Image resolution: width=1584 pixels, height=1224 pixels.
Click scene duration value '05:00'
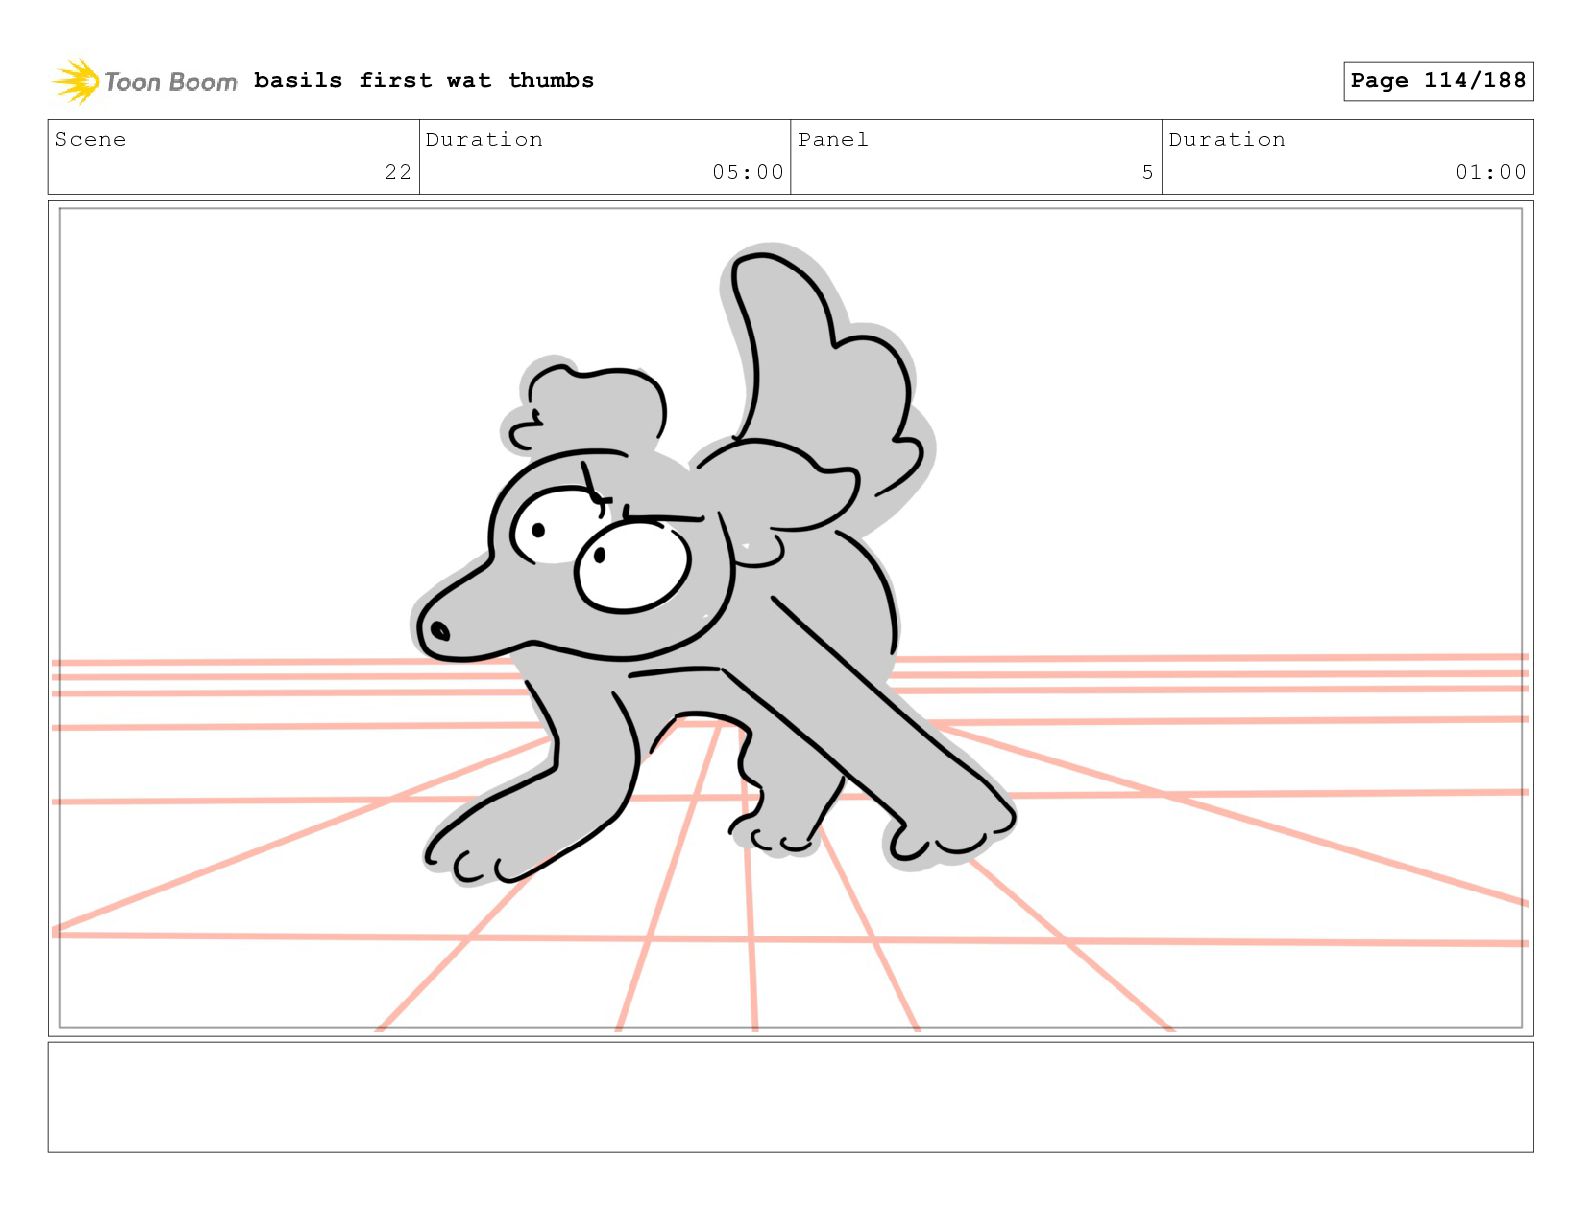click(x=748, y=172)
